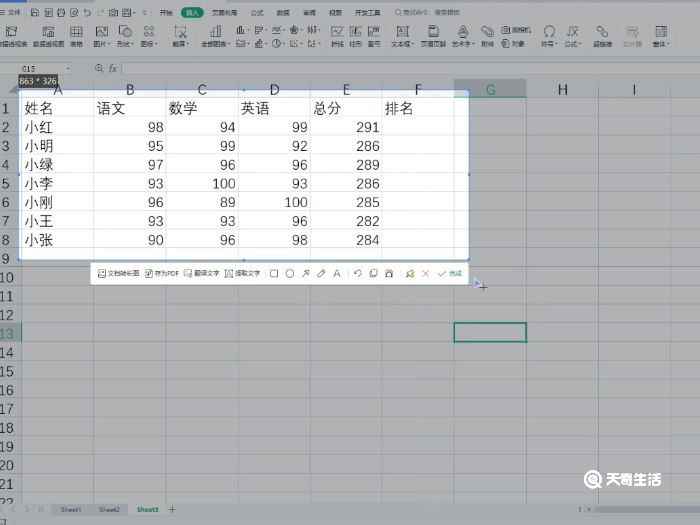Open the 符号 symbol dropdown

549,36
